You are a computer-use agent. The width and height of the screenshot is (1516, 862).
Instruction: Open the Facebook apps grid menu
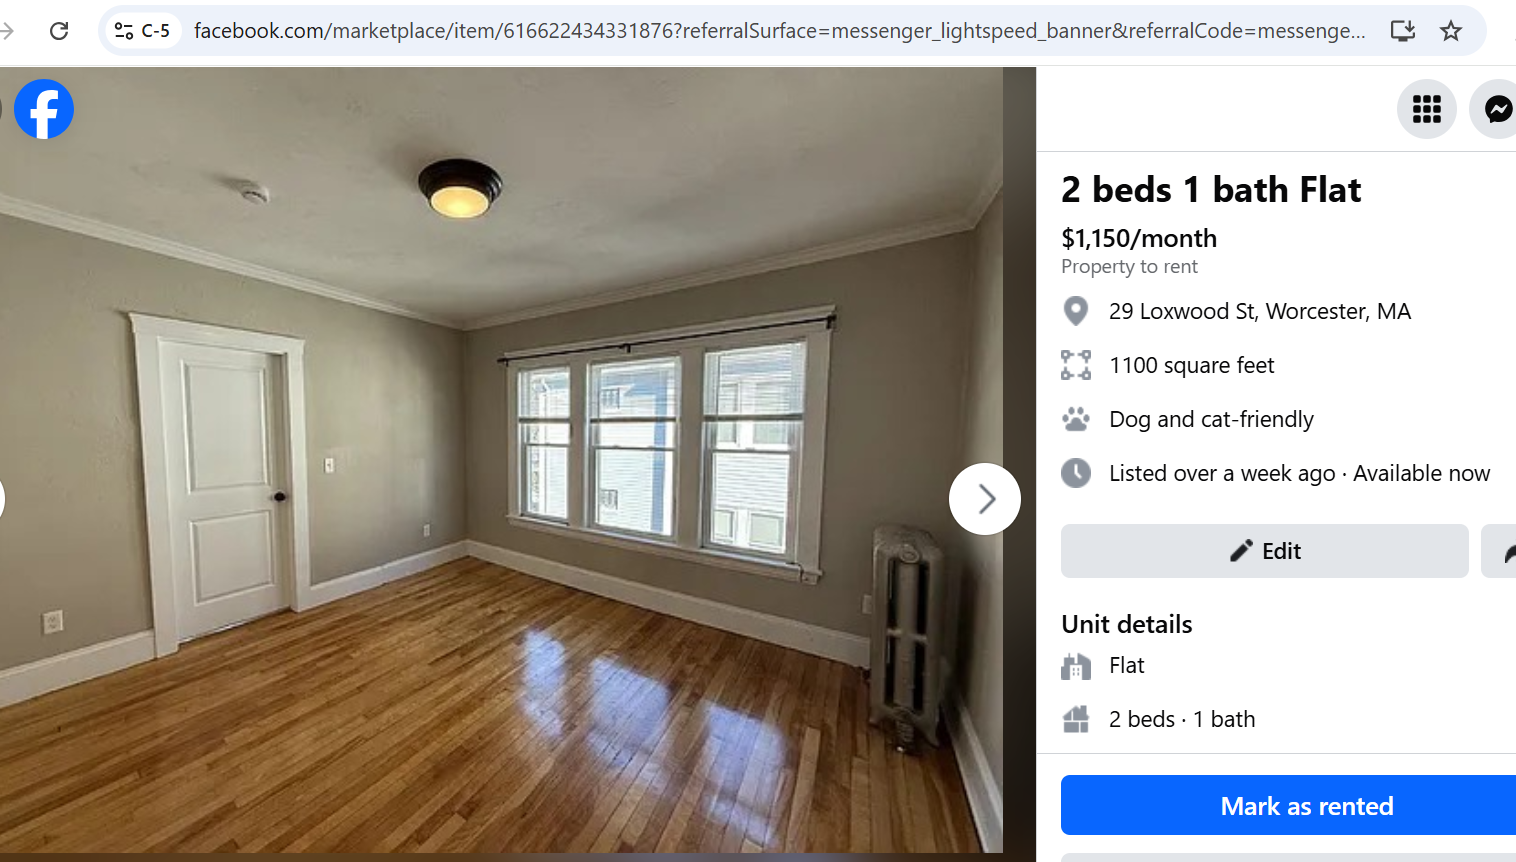[1426, 109]
